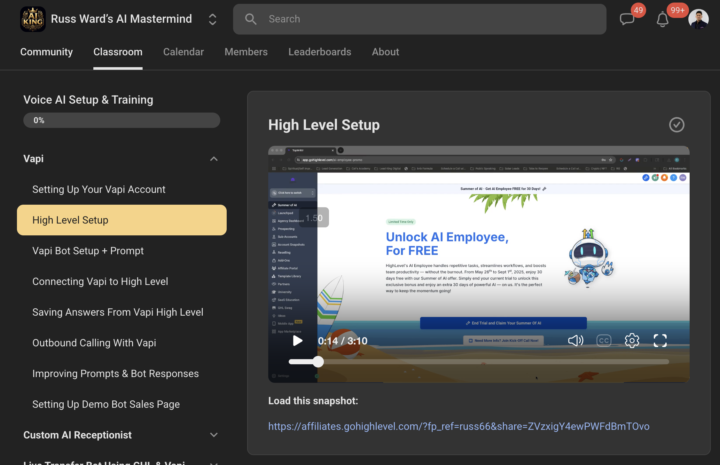
Task: Click the 1.50 playback speed badge
Action: click(314, 218)
